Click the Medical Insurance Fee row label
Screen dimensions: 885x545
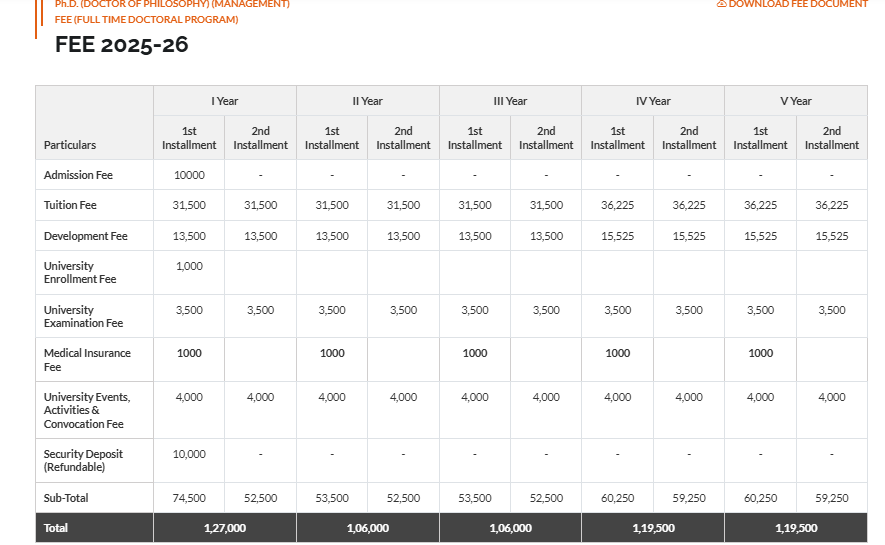click(87, 359)
